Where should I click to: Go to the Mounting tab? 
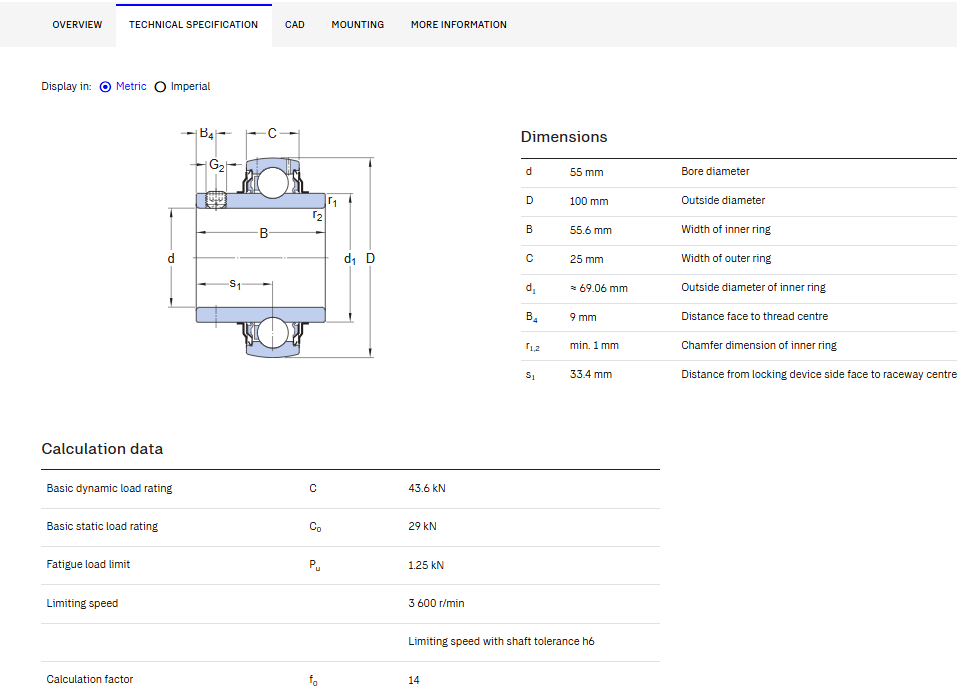pos(358,25)
